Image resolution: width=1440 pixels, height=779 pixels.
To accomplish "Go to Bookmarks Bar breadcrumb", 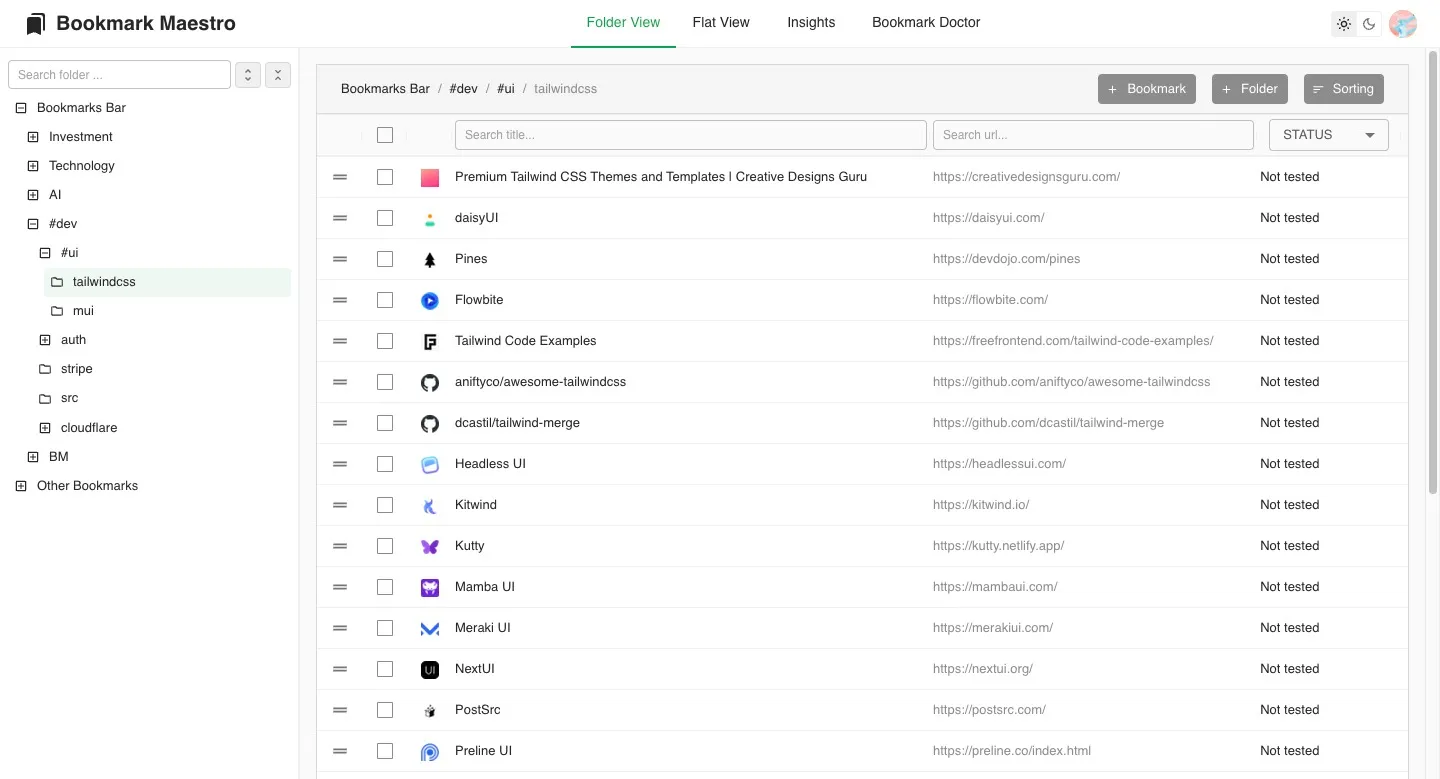I will [x=385, y=89].
